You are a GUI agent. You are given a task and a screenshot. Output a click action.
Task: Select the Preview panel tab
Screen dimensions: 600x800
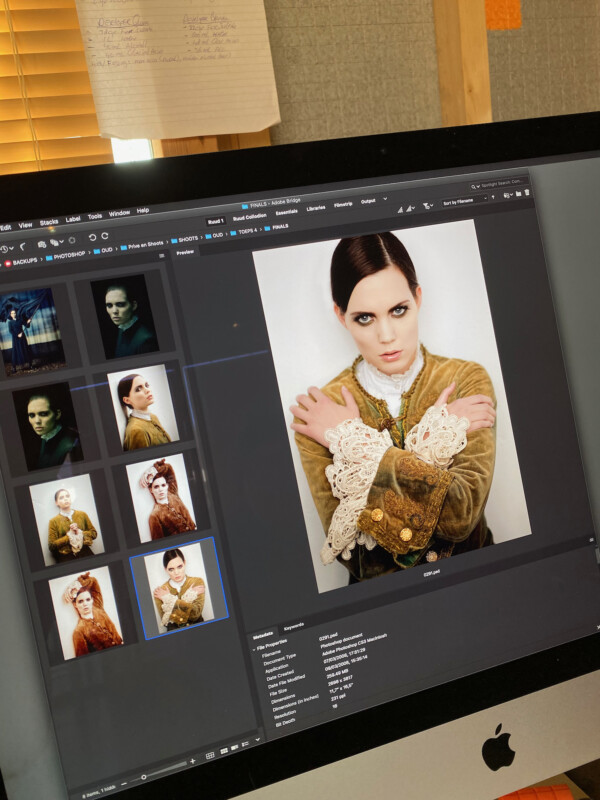[x=185, y=253]
